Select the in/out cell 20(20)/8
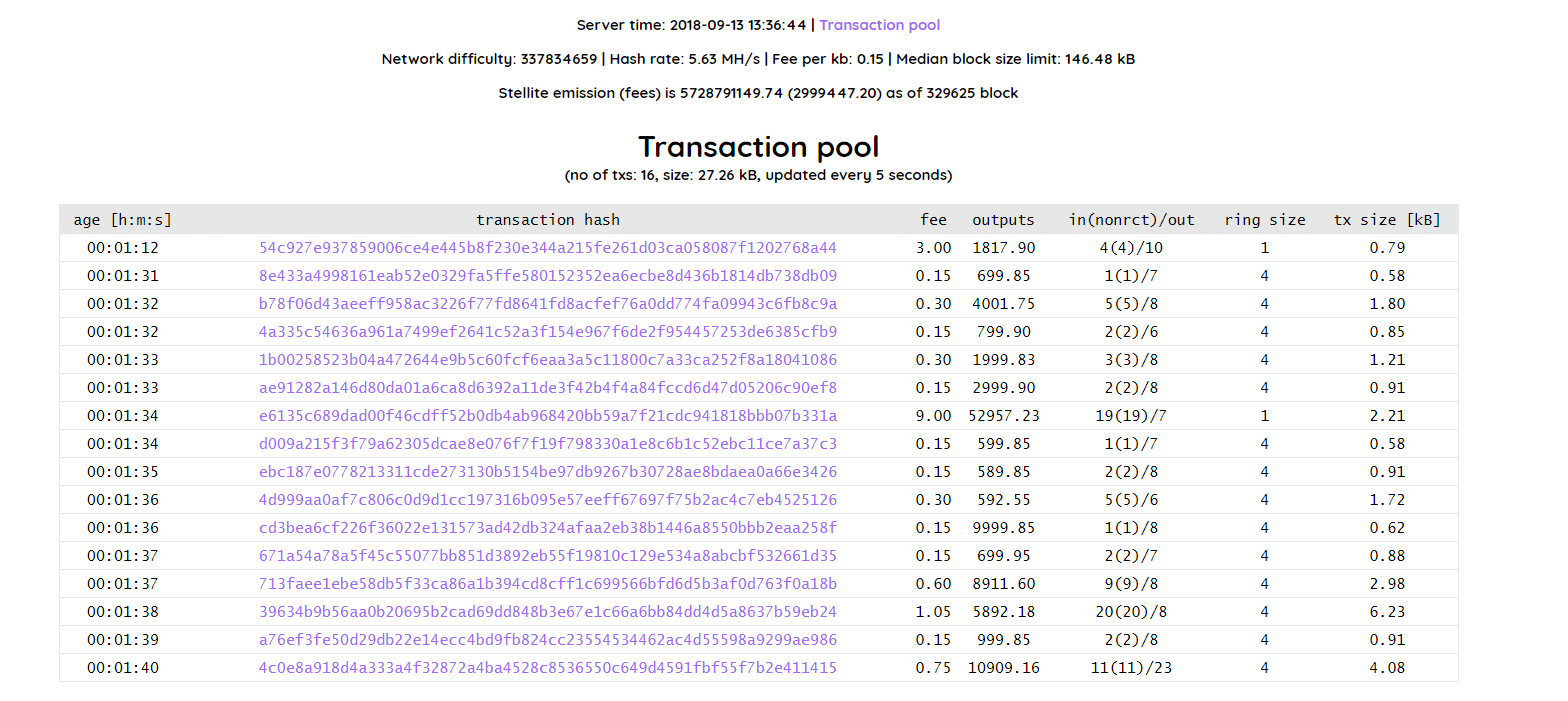The height and width of the screenshot is (701, 1568). [x=1132, y=612]
